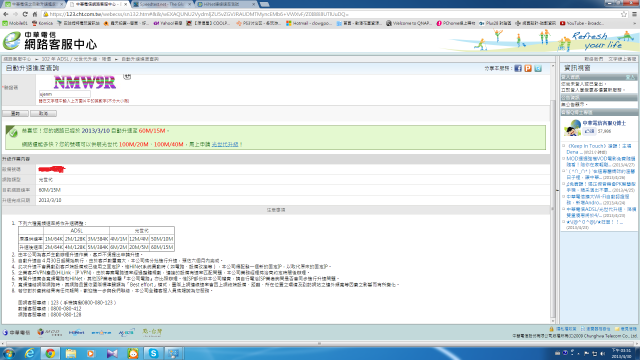Refresh the NMW9R captcha image icon
The image size is (640, 360).
(127, 76)
